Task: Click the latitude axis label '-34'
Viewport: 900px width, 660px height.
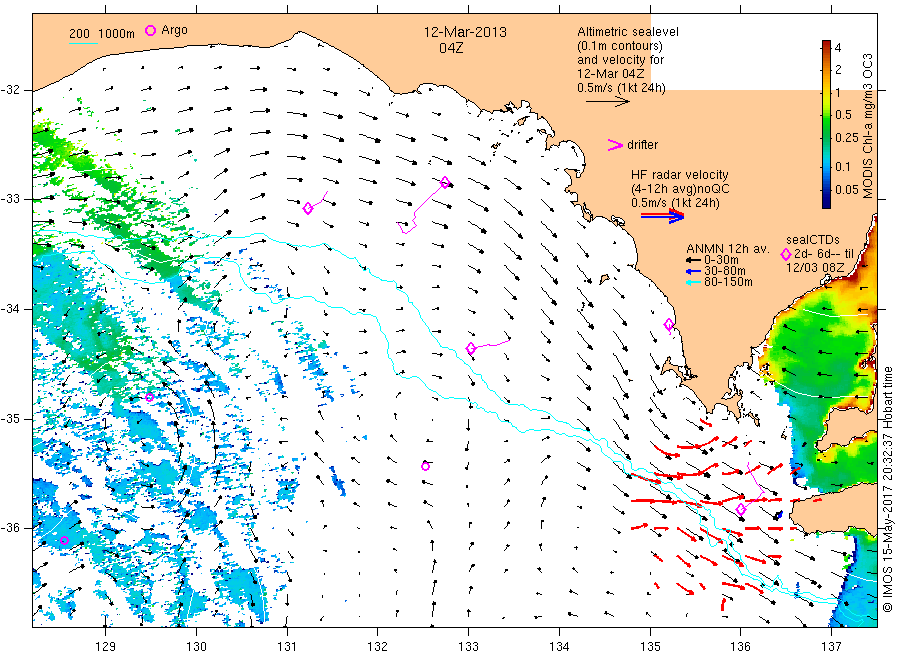Action: [10, 309]
